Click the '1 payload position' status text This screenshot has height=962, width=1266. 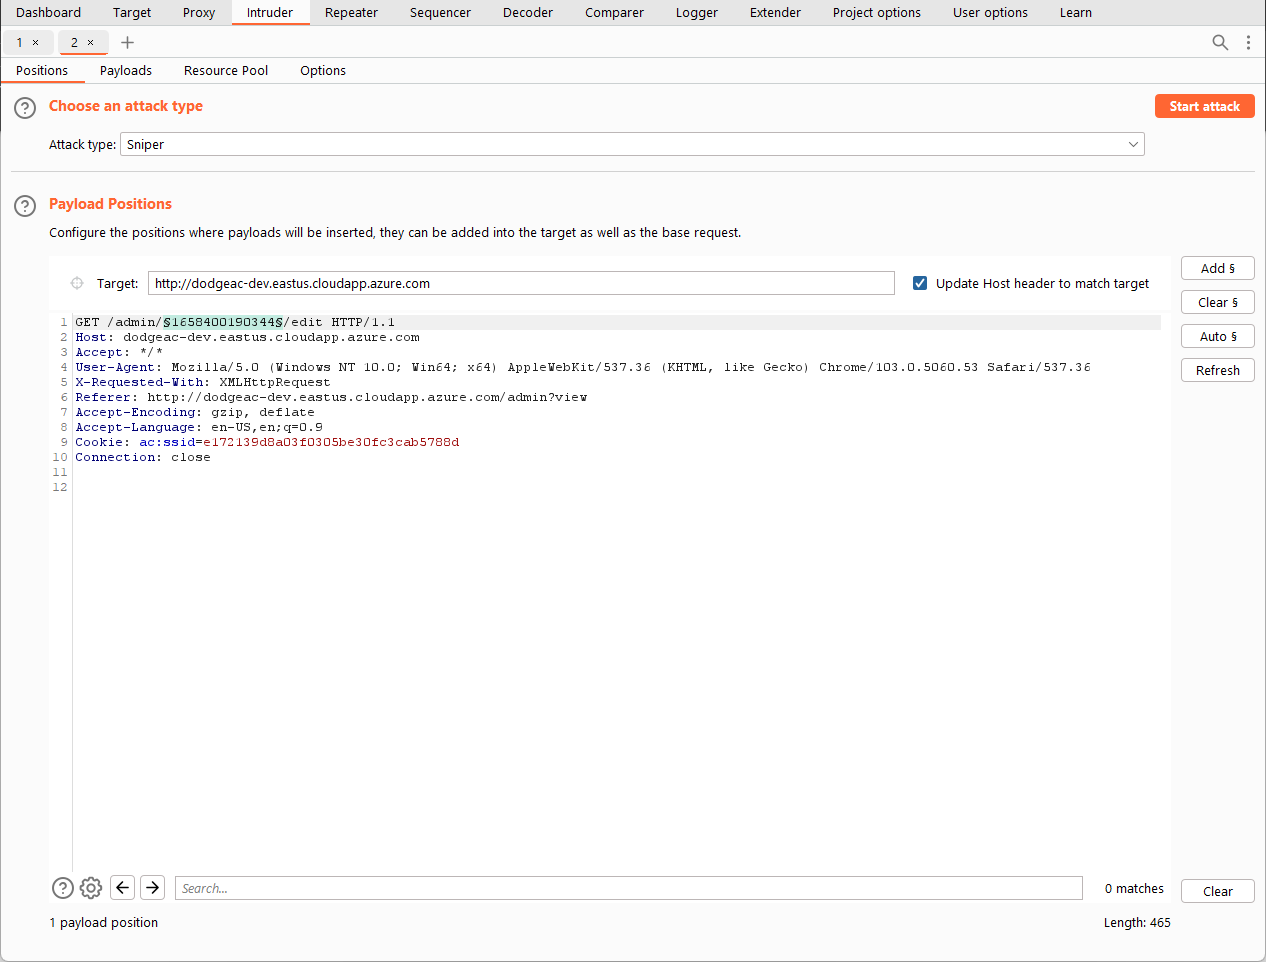[x=104, y=922]
